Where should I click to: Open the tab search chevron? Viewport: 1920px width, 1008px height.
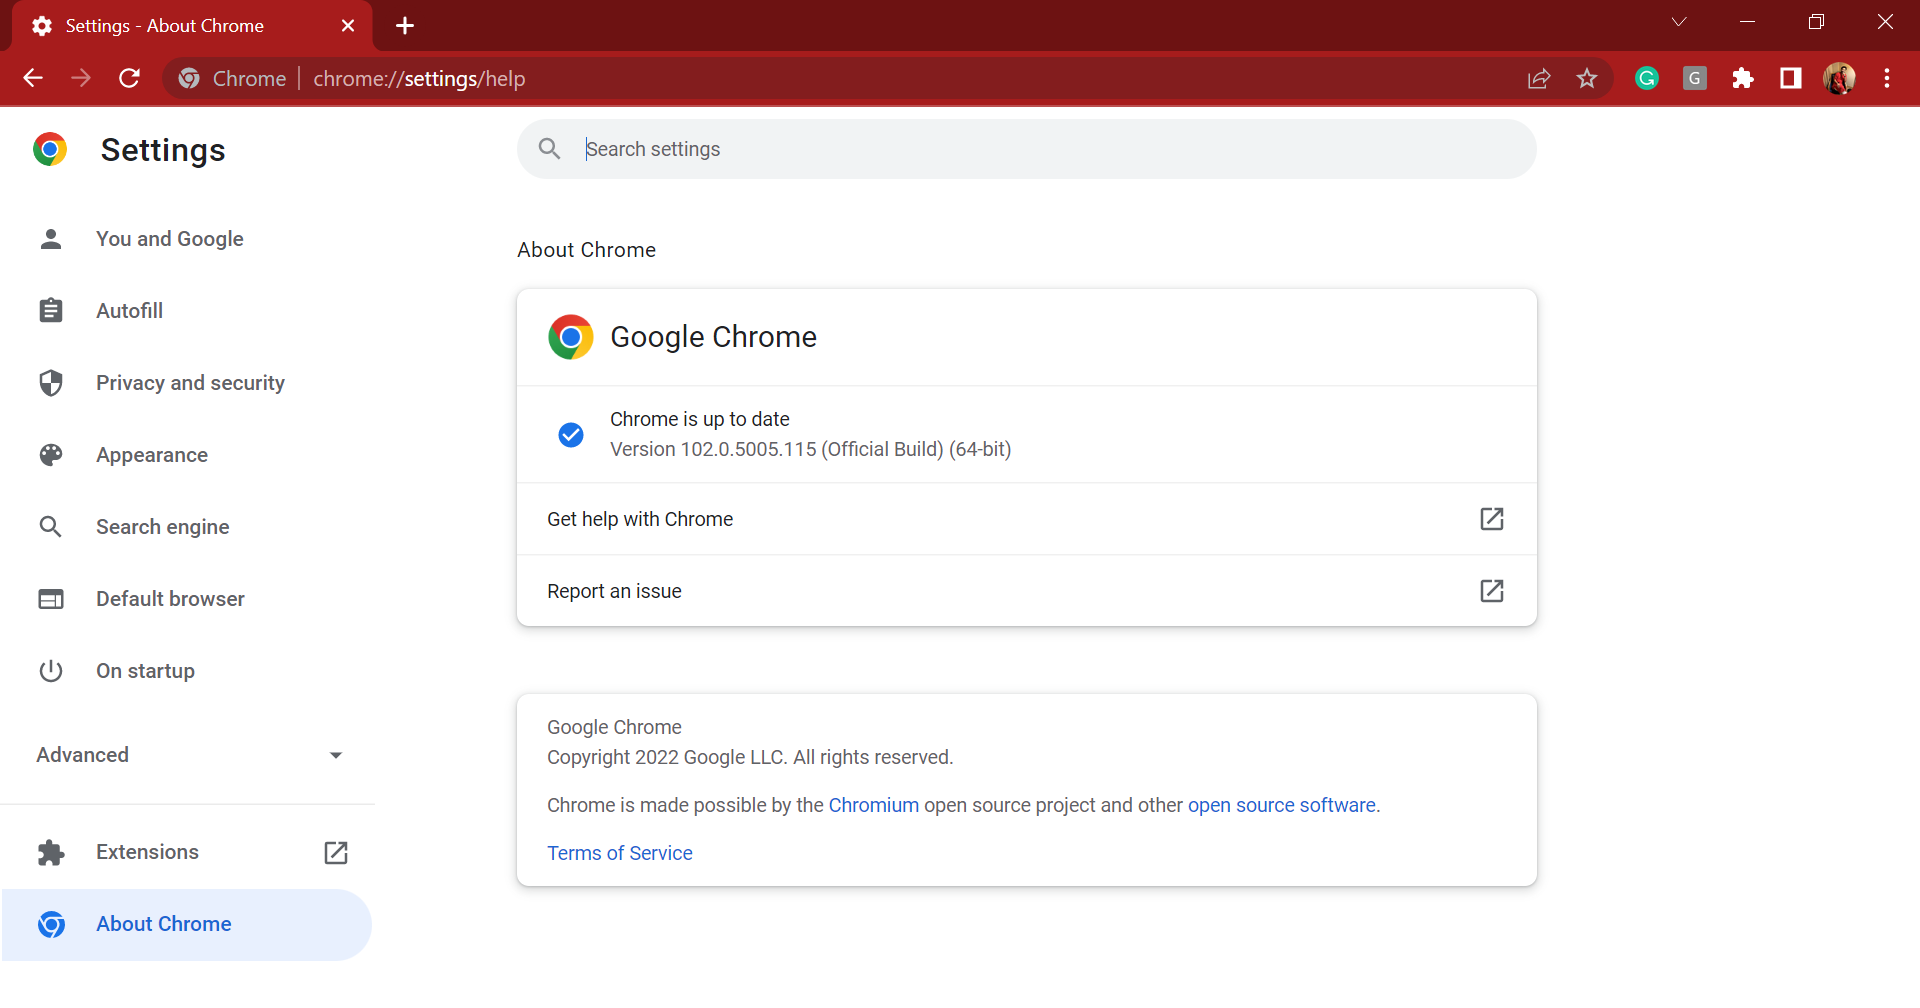click(1679, 22)
